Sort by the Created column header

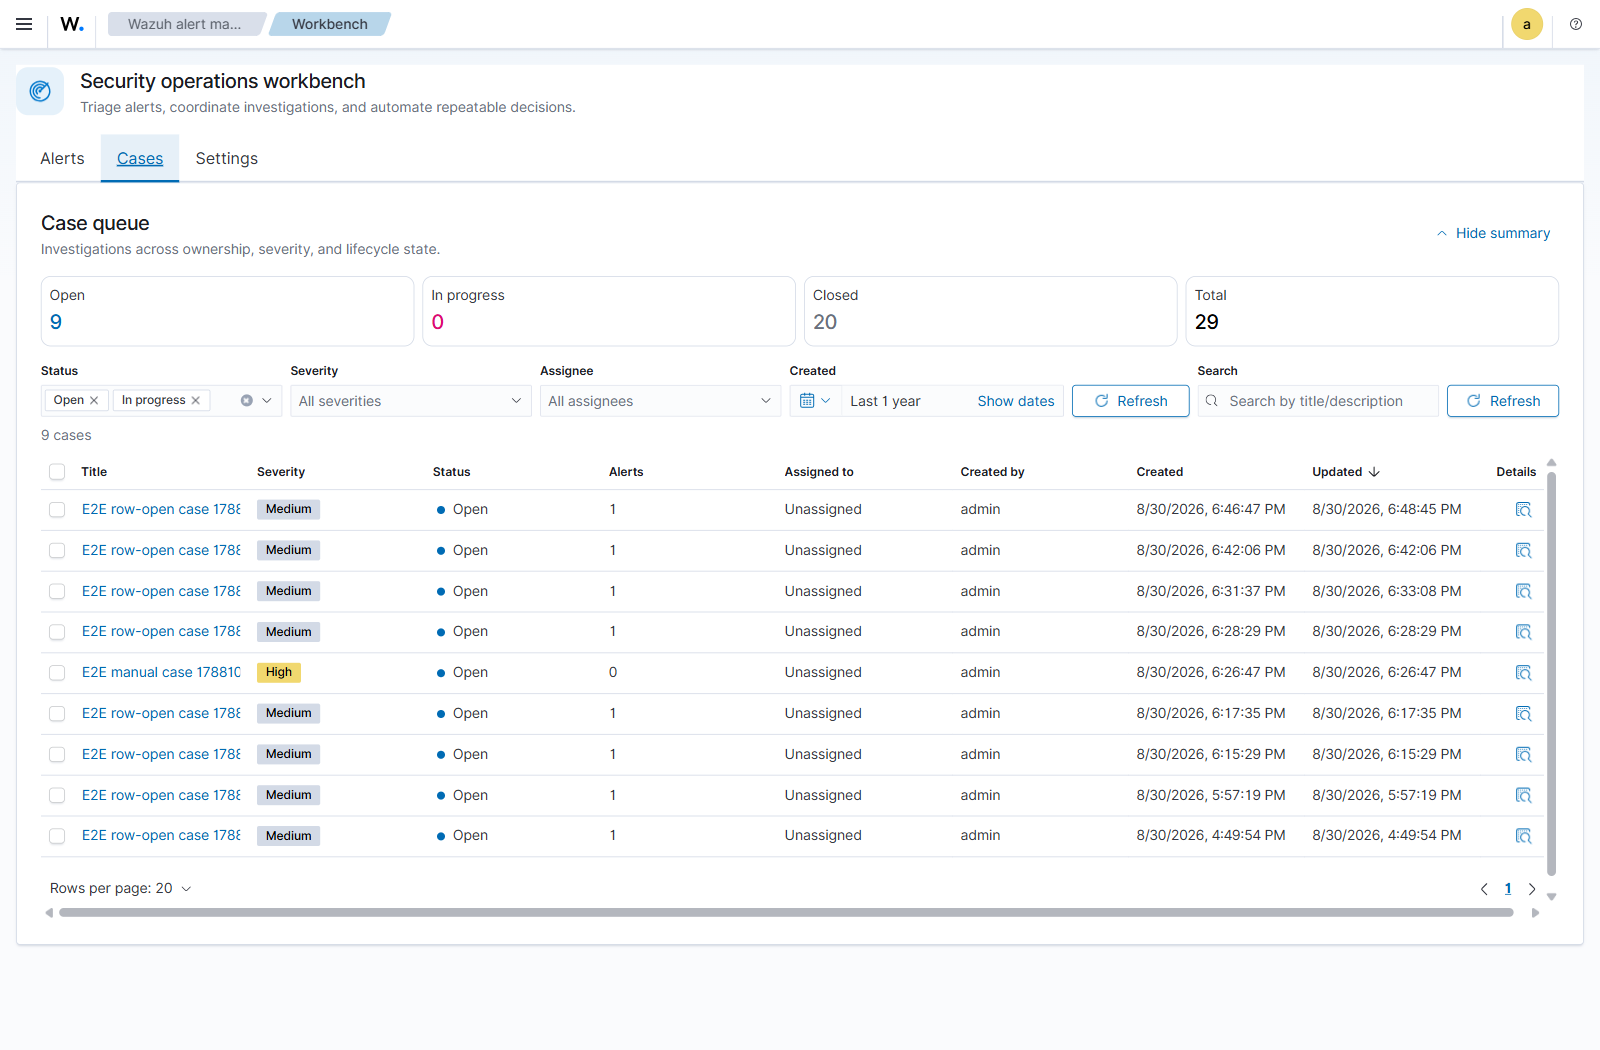(x=1159, y=472)
